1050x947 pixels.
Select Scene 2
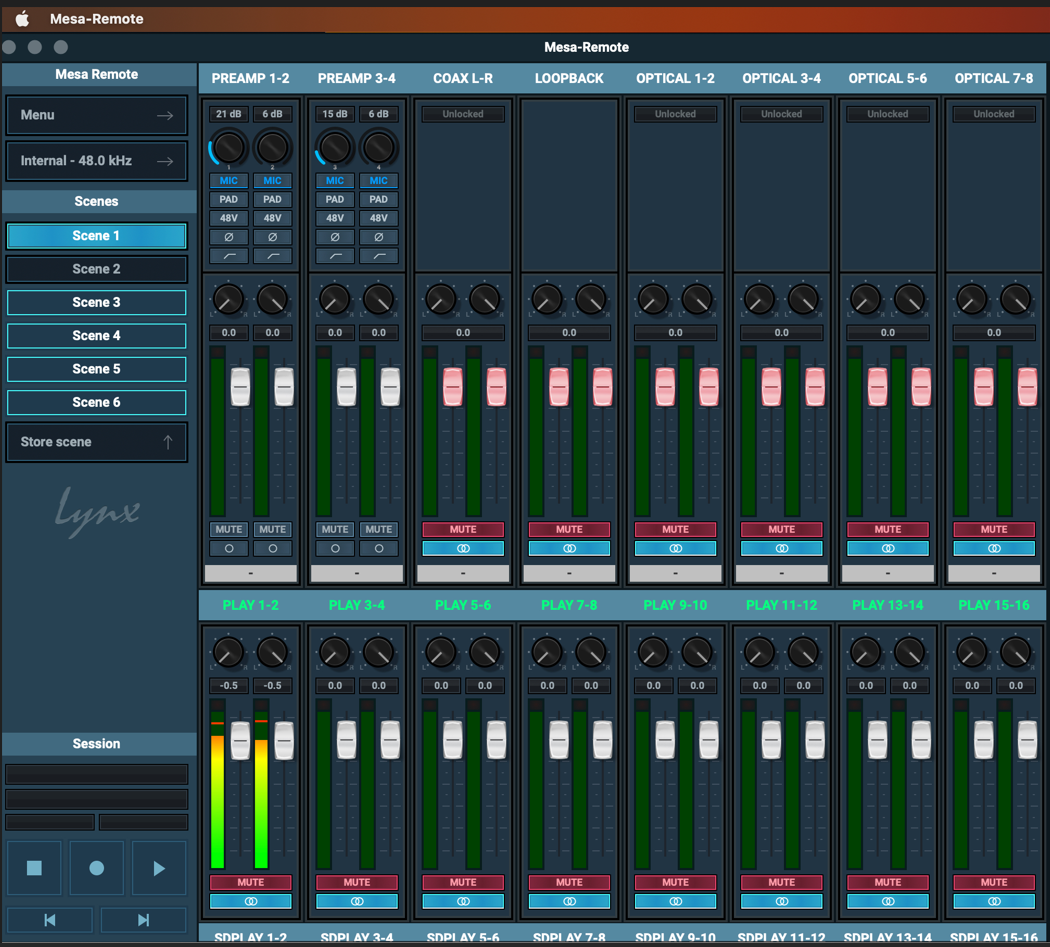(96, 269)
